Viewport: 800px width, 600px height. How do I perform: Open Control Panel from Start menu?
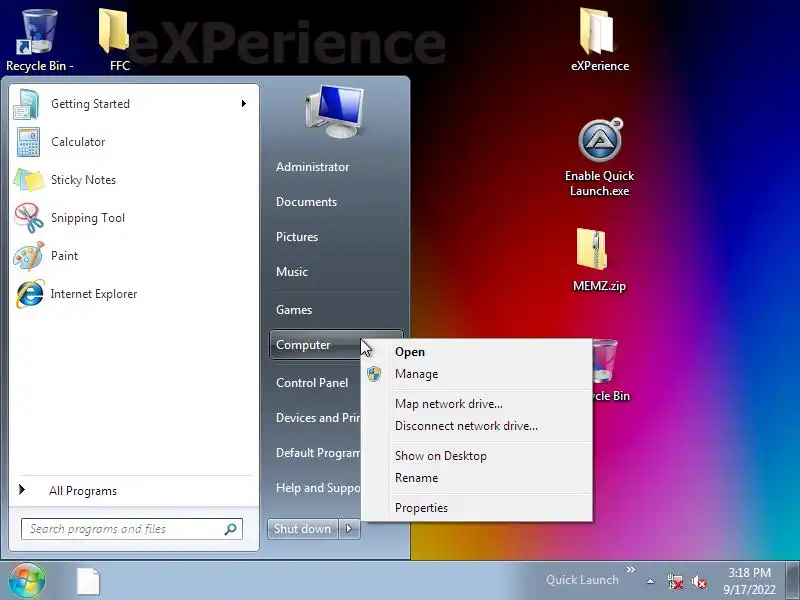(x=312, y=383)
